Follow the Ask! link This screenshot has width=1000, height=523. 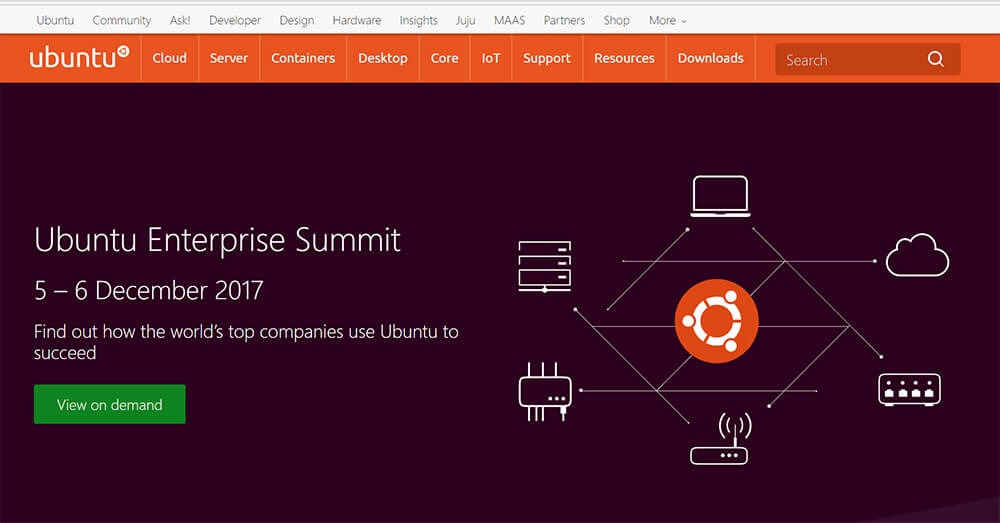coord(180,20)
